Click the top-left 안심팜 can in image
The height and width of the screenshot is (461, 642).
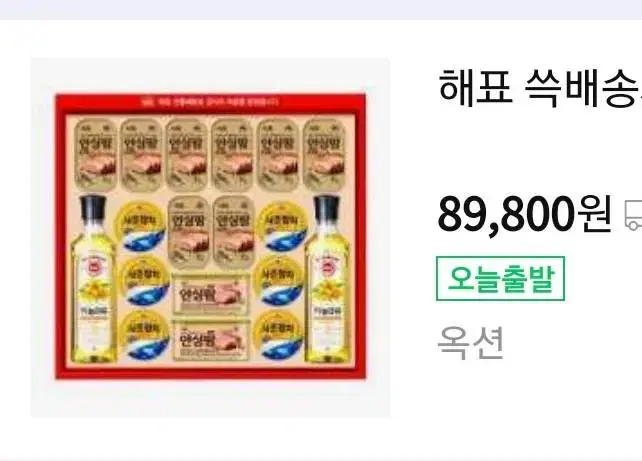coord(95,155)
